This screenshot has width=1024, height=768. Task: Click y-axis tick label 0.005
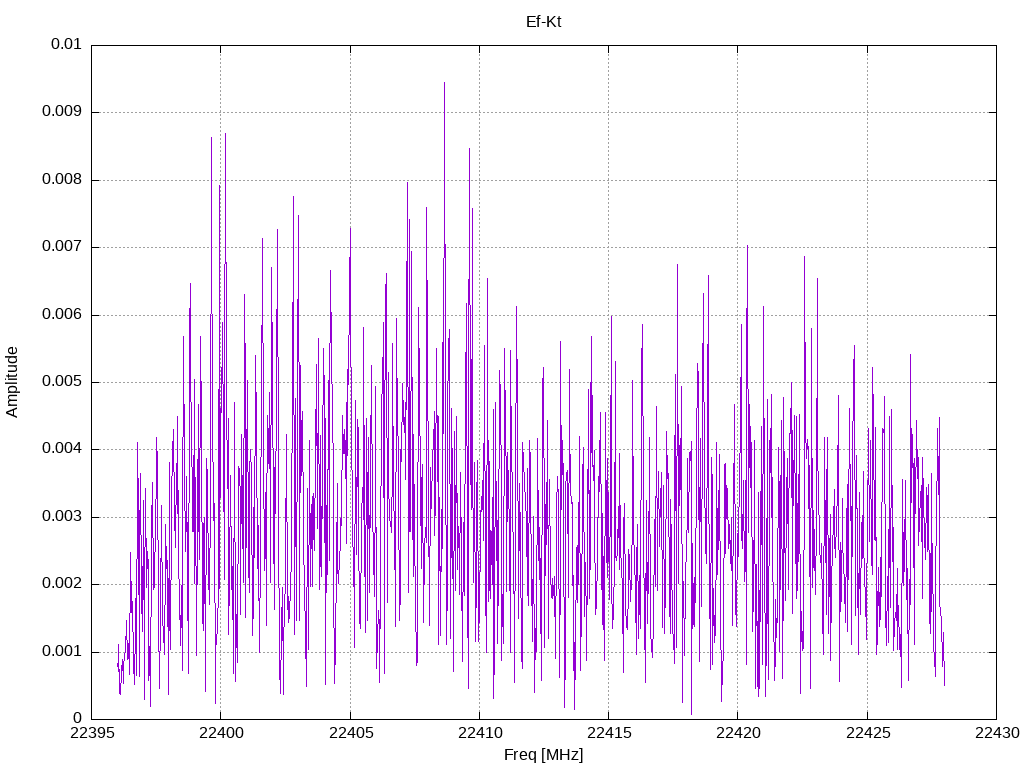pyautogui.click(x=62, y=382)
